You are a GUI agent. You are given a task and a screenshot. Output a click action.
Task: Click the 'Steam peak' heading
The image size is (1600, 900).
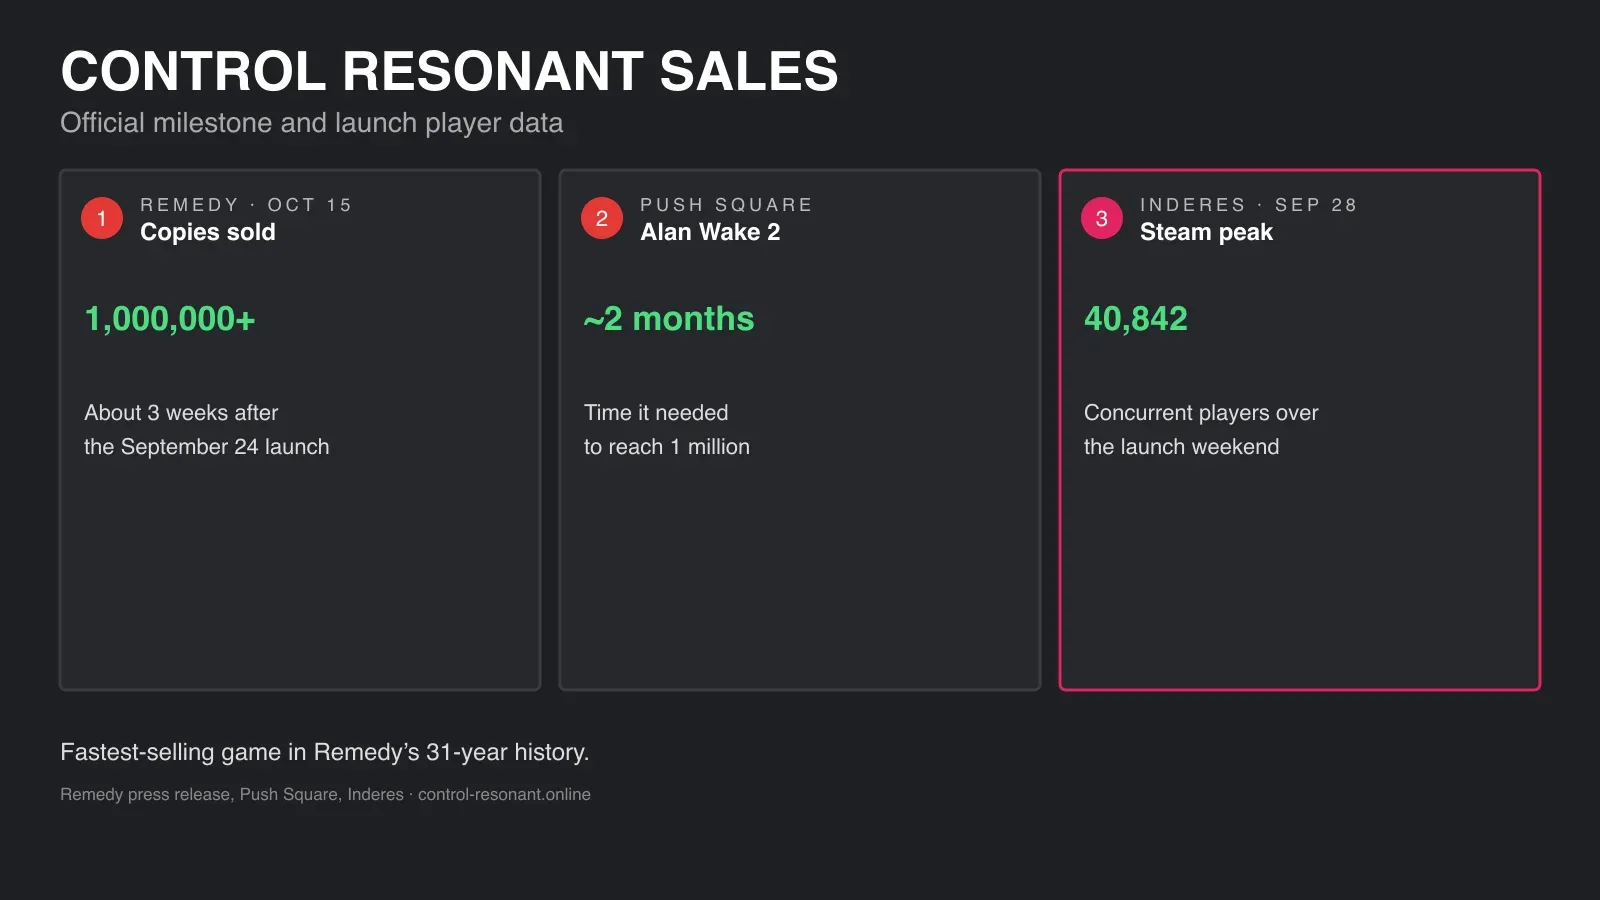1206,232
